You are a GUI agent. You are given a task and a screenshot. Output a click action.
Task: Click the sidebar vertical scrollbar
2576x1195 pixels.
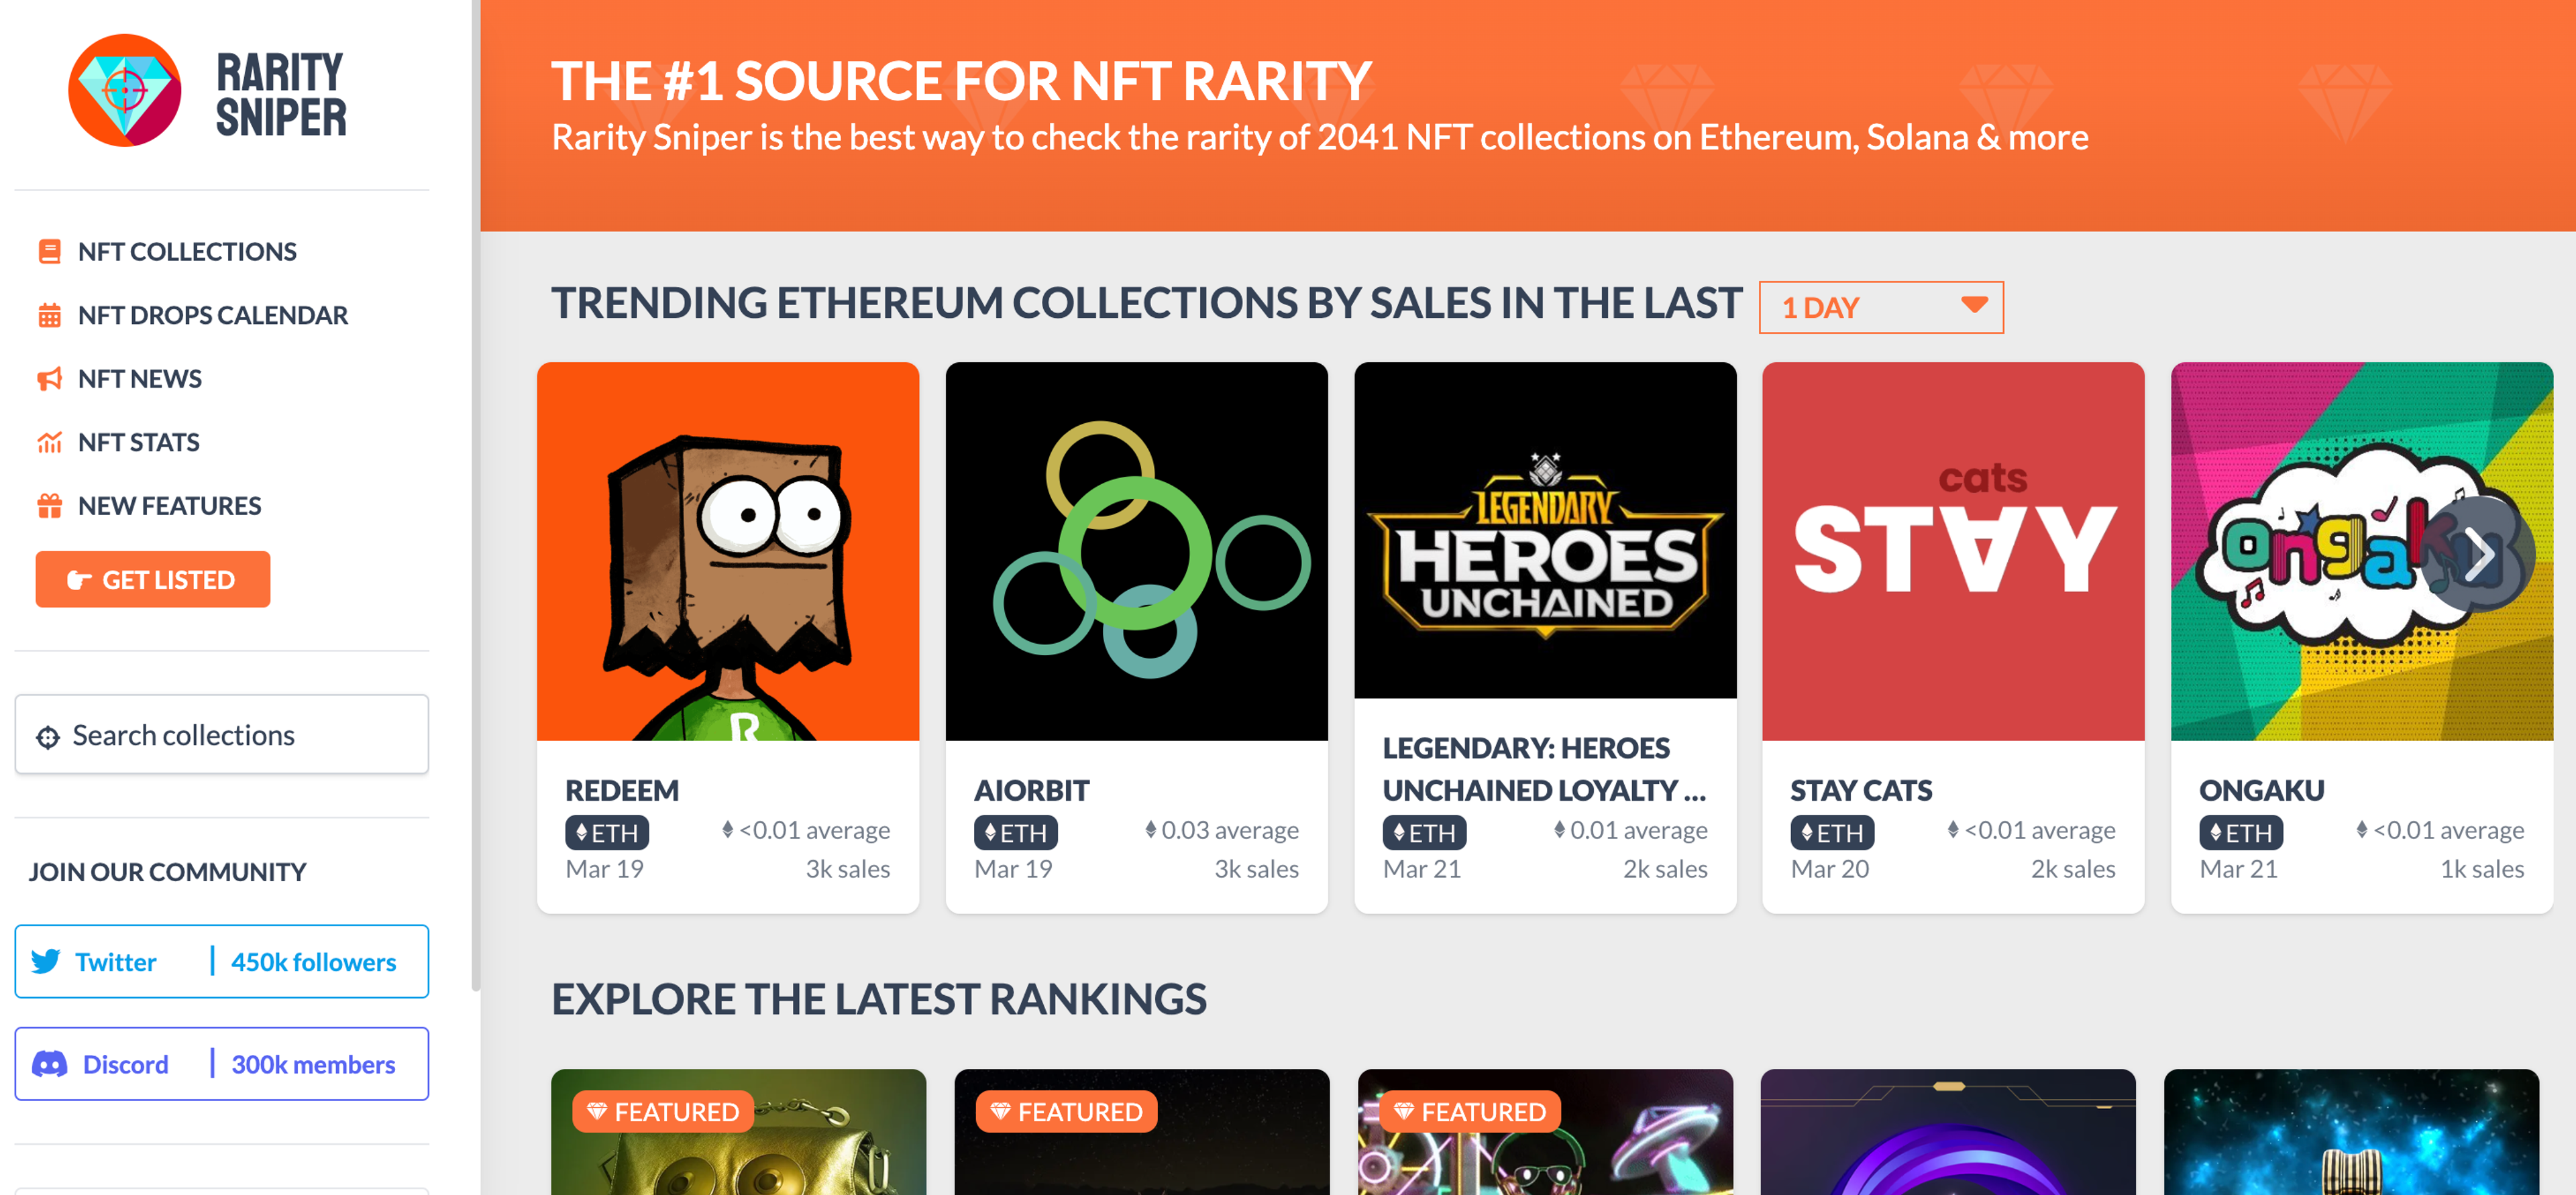point(476,495)
